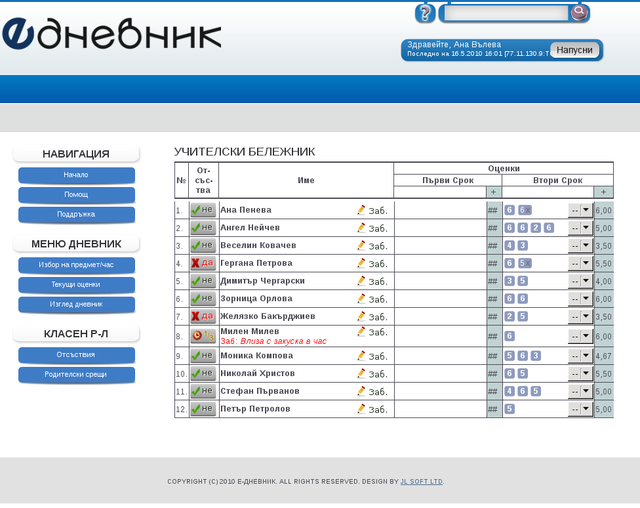Edit note for Гергана Петрова via pencil icon
Image resolution: width=640 pixels, height=508 pixels.
[361, 263]
